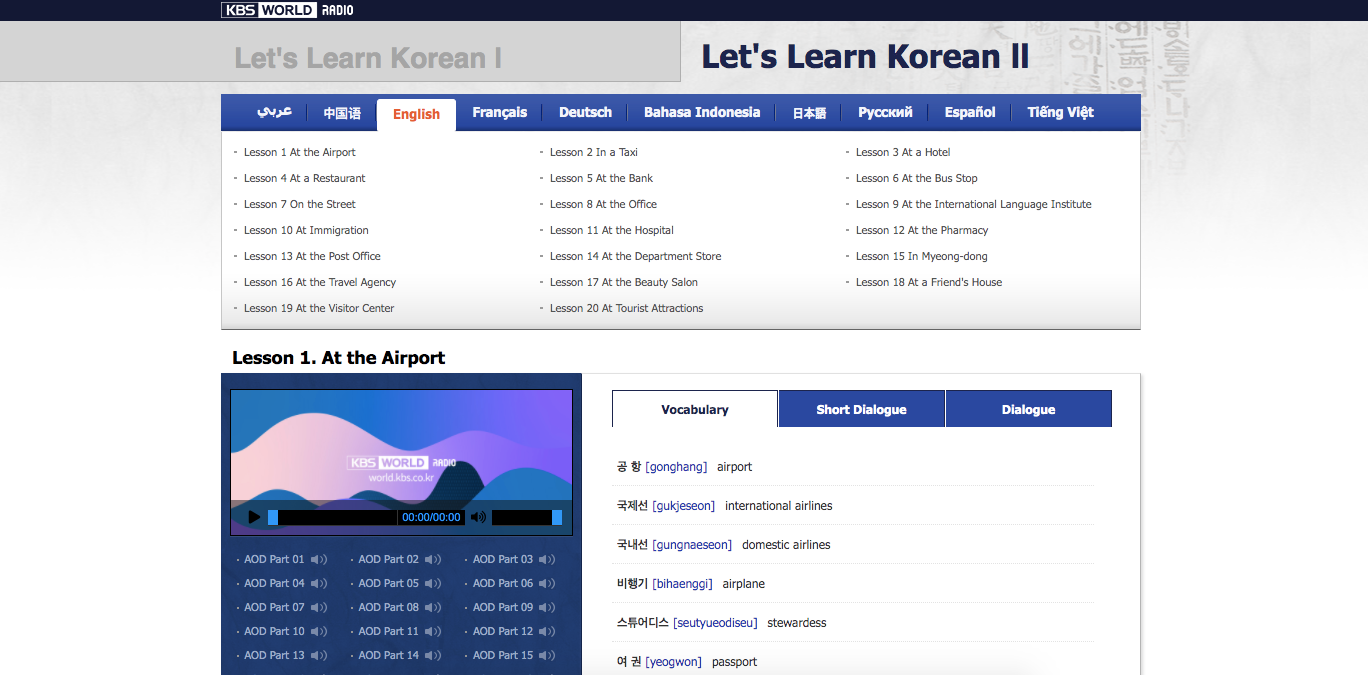This screenshot has height=675, width=1368.
Task: Select the English language tab
Action: click(416, 113)
